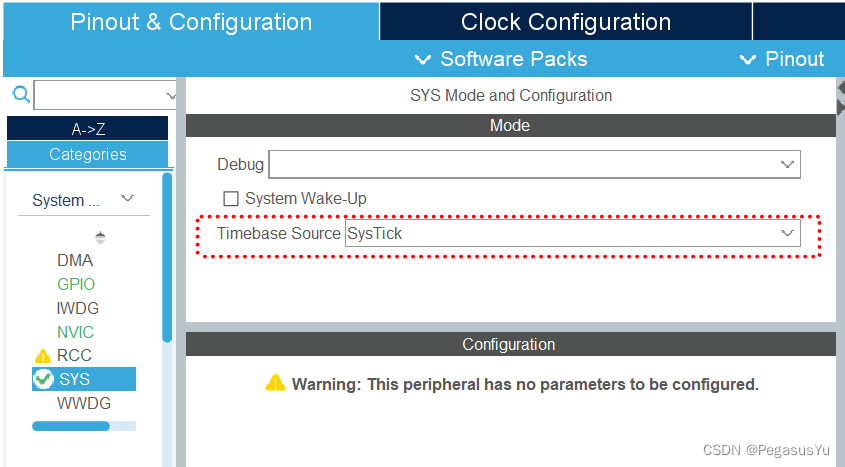Click the green checkmark icon beside SYS

coord(43,379)
